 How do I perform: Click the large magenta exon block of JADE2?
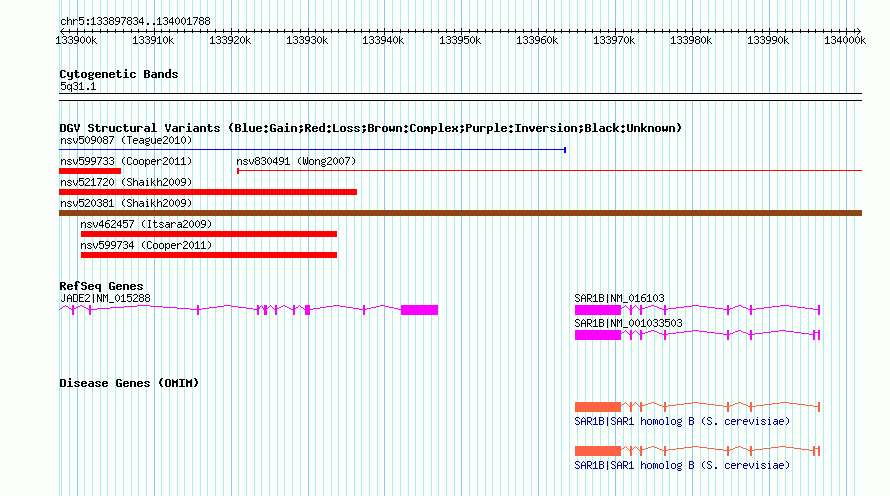419,310
